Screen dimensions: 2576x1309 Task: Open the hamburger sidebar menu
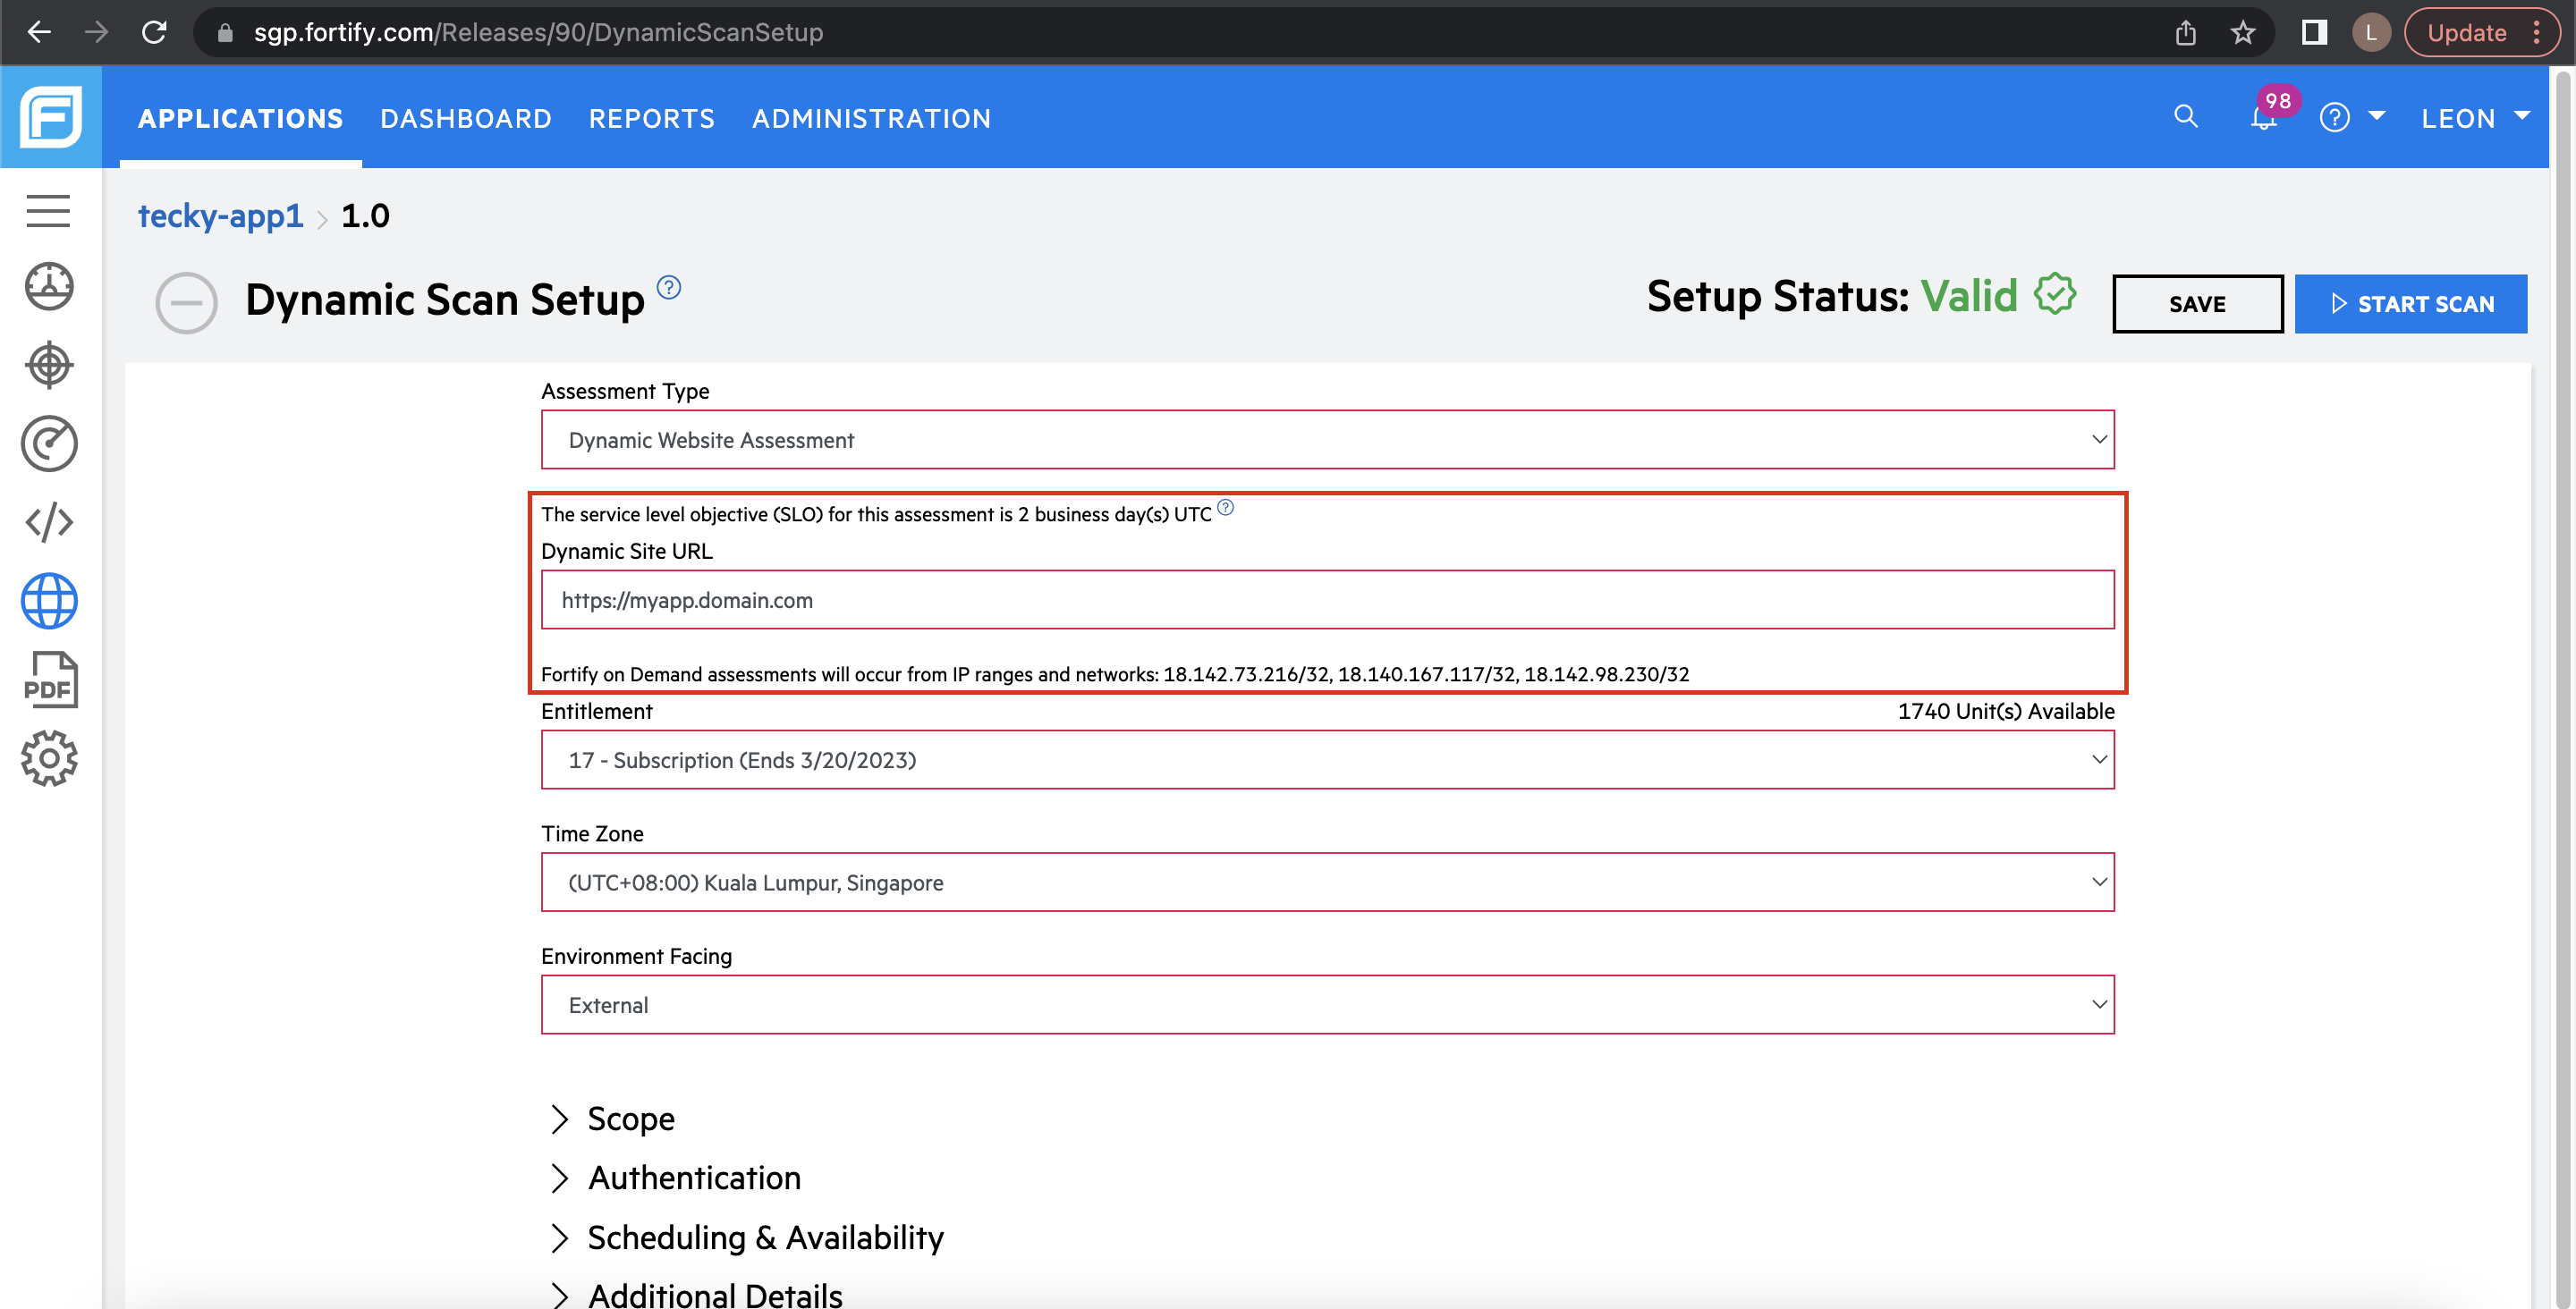coord(48,211)
